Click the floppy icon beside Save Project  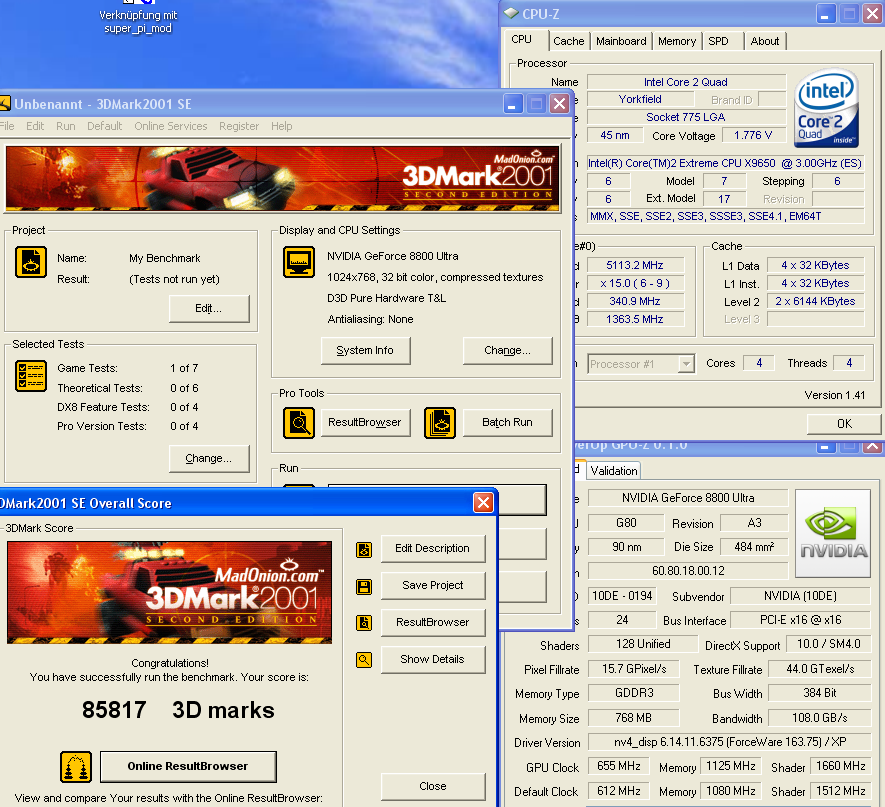[364, 586]
